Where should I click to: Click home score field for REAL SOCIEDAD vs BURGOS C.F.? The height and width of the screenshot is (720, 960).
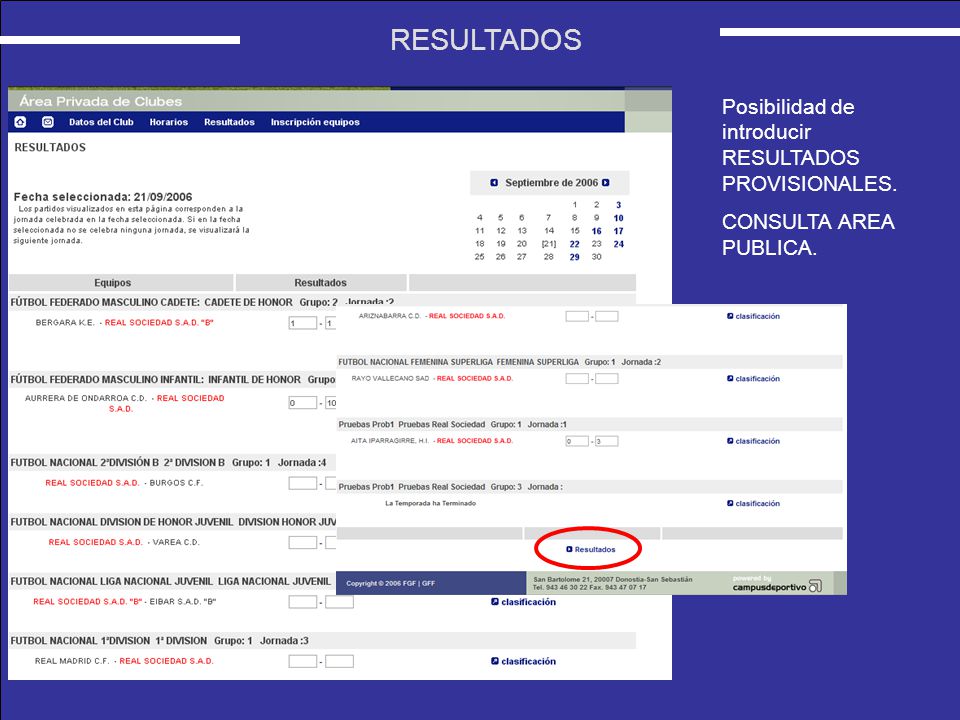(x=302, y=483)
